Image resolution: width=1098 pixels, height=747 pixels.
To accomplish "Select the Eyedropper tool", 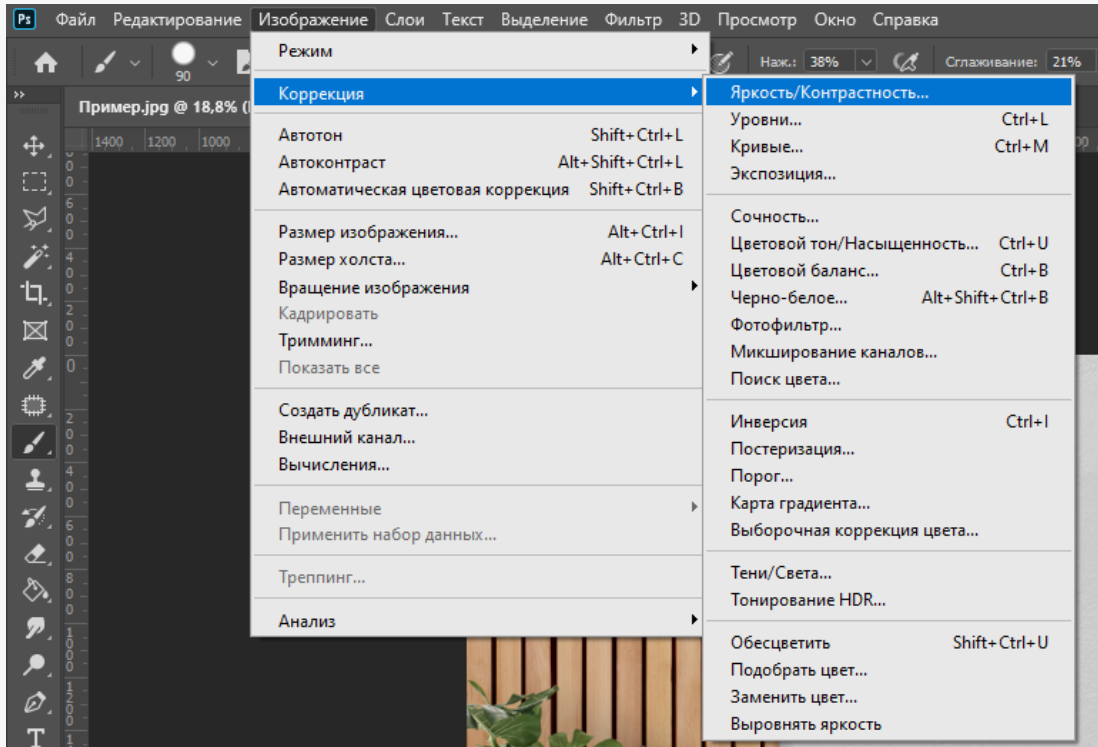I will (34, 370).
